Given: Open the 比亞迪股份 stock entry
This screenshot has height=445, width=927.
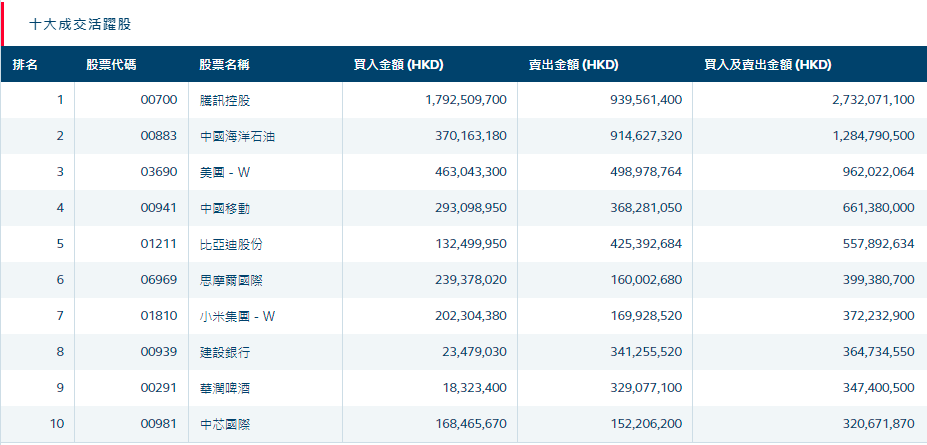Looking at the screenshot, I should pos(230,244).
